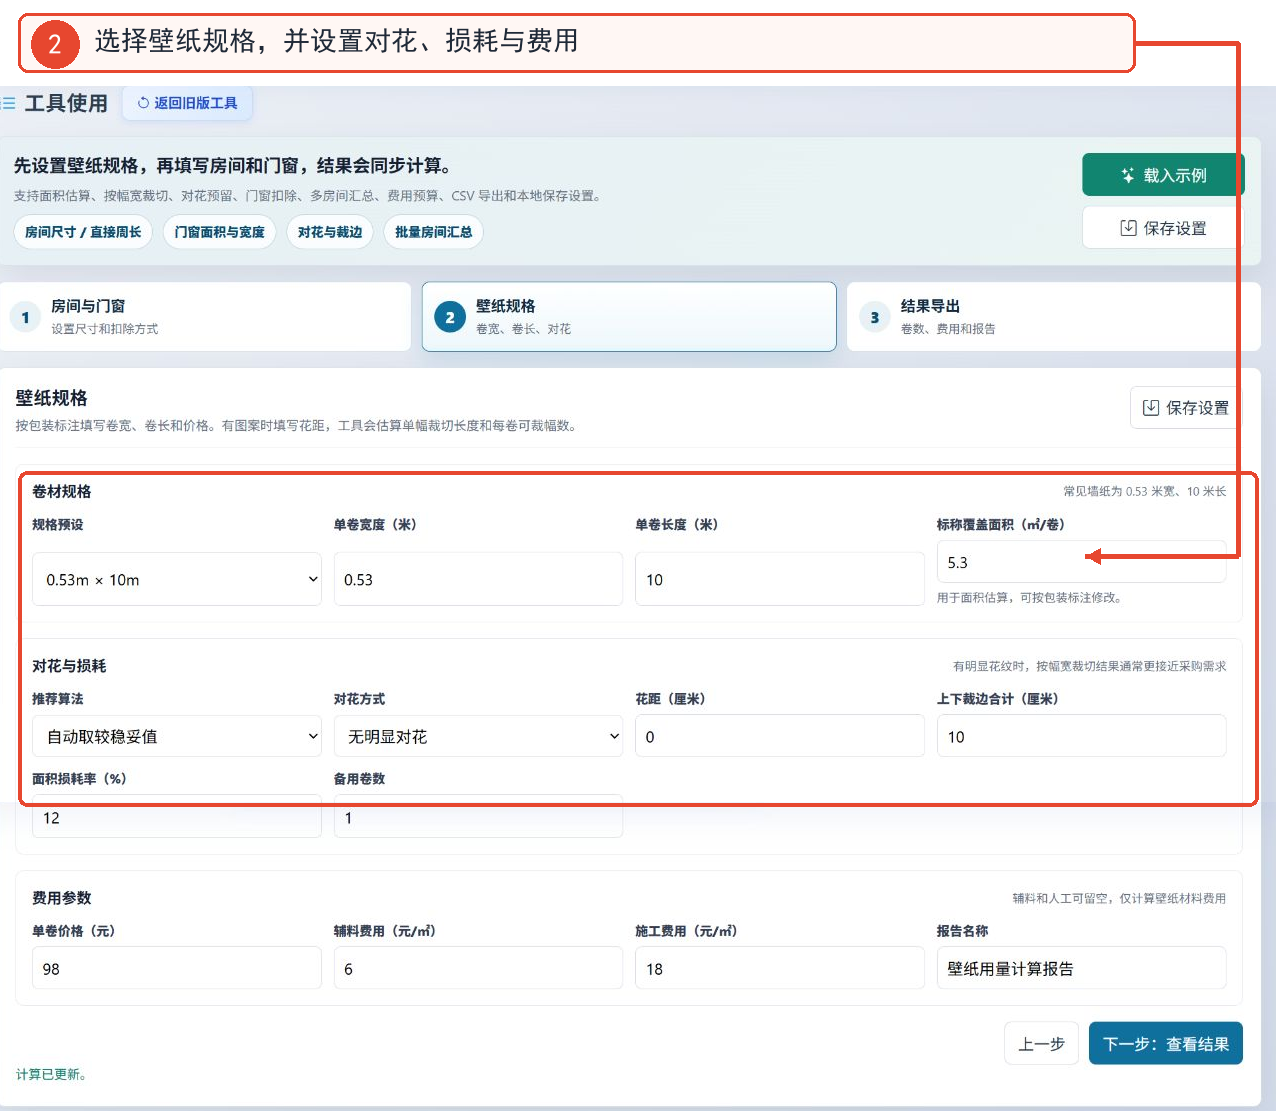Click the 工具使用 page title
The height and width of the screenshot is (1111, 1276).
tap(66, 103)
